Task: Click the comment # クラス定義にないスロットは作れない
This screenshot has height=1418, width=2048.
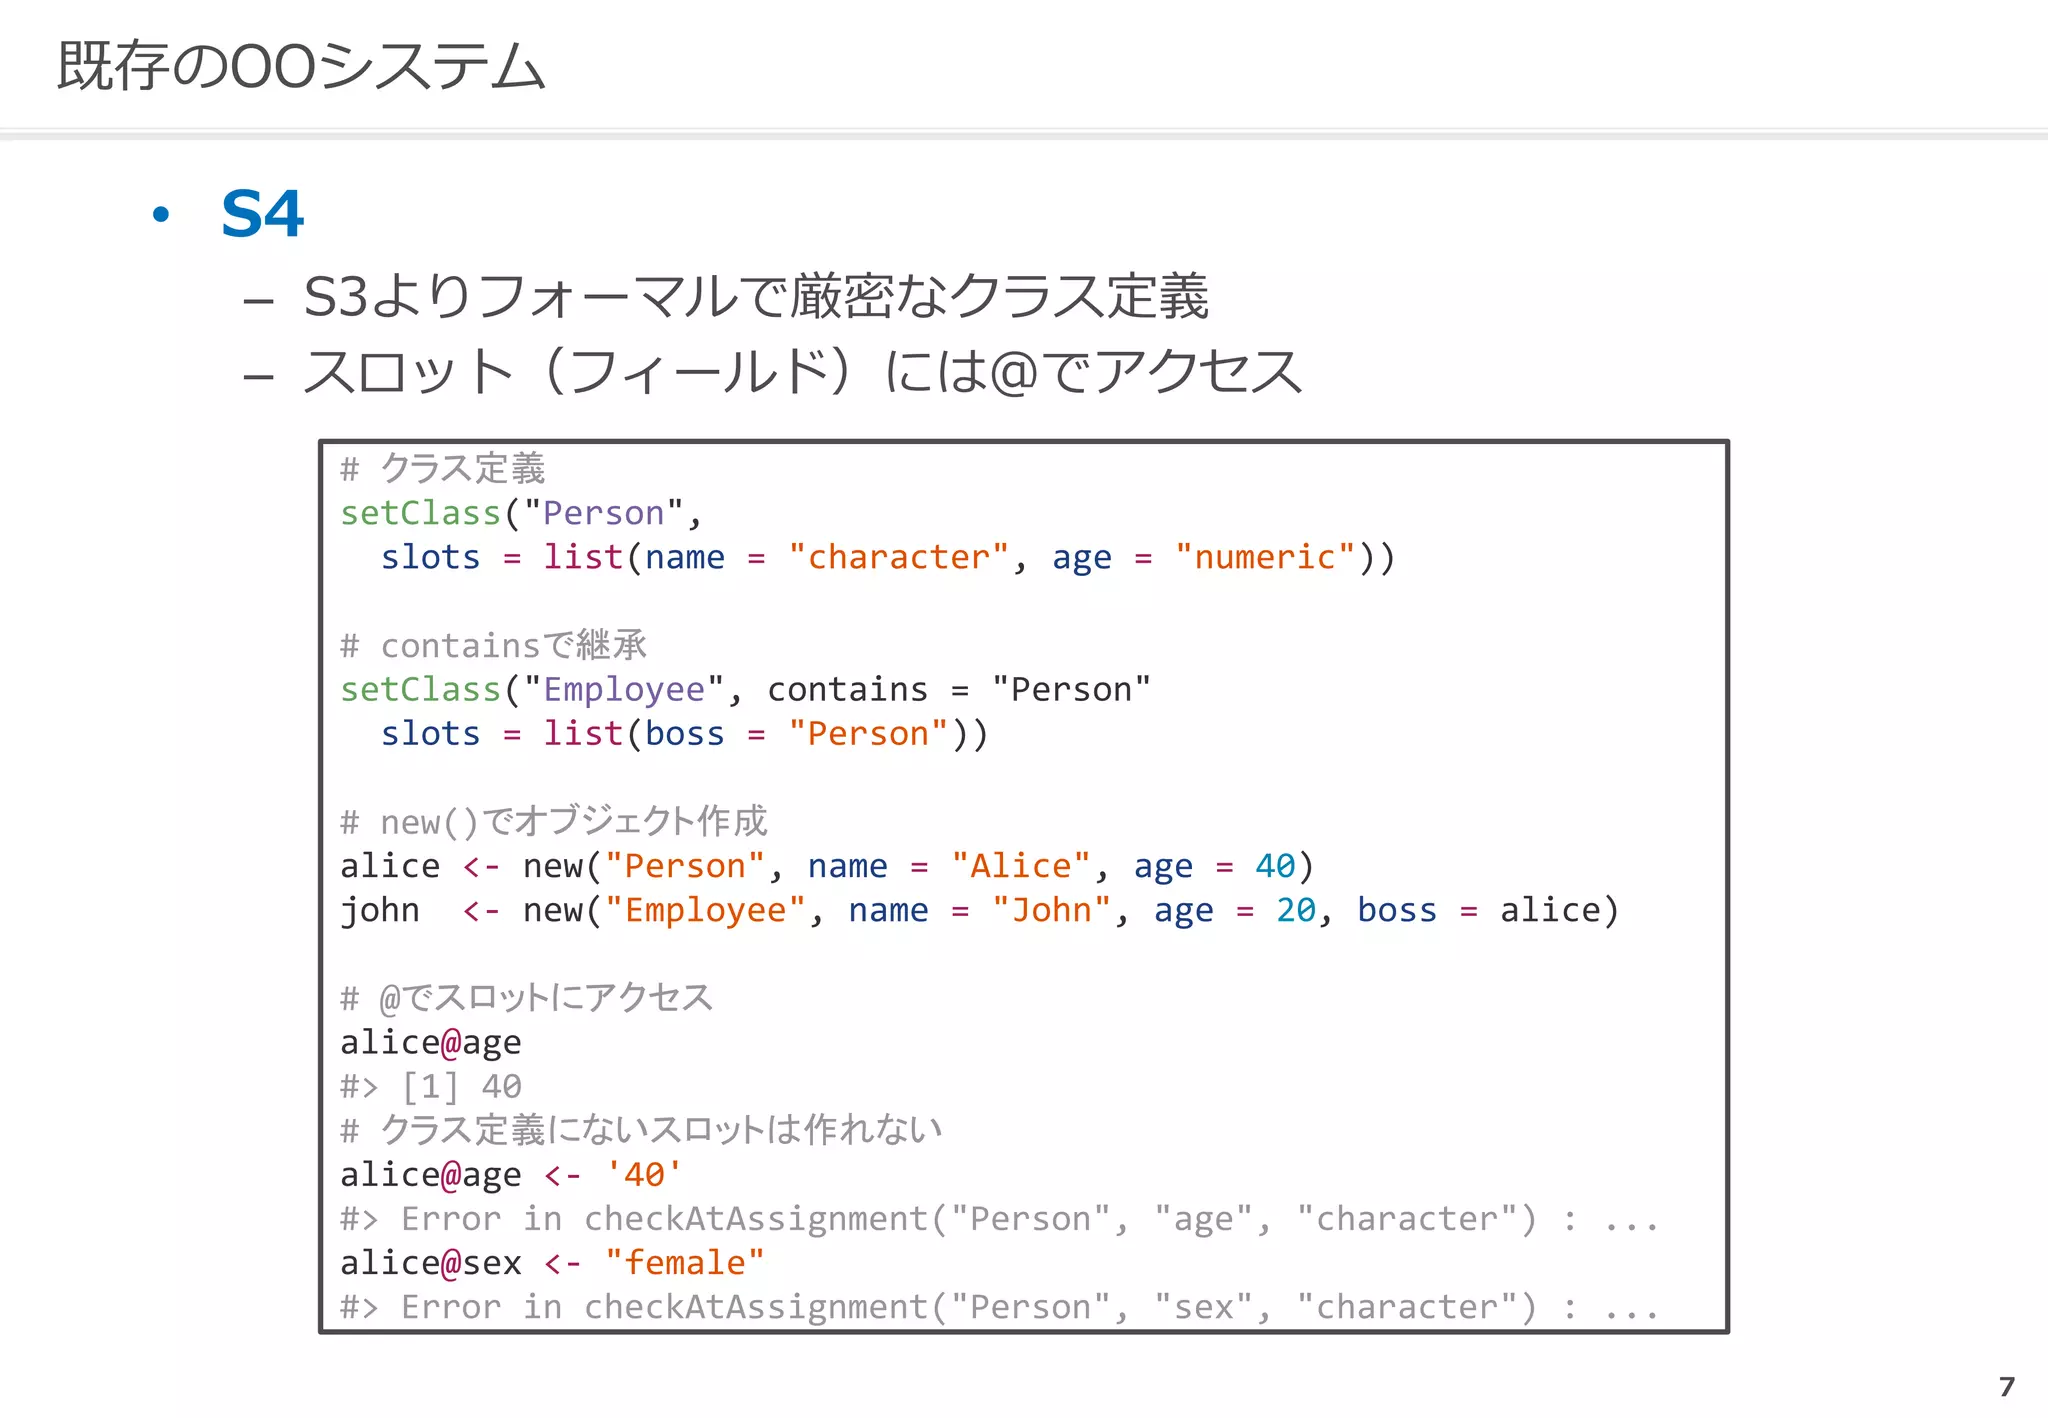Action: (641, 1130)
